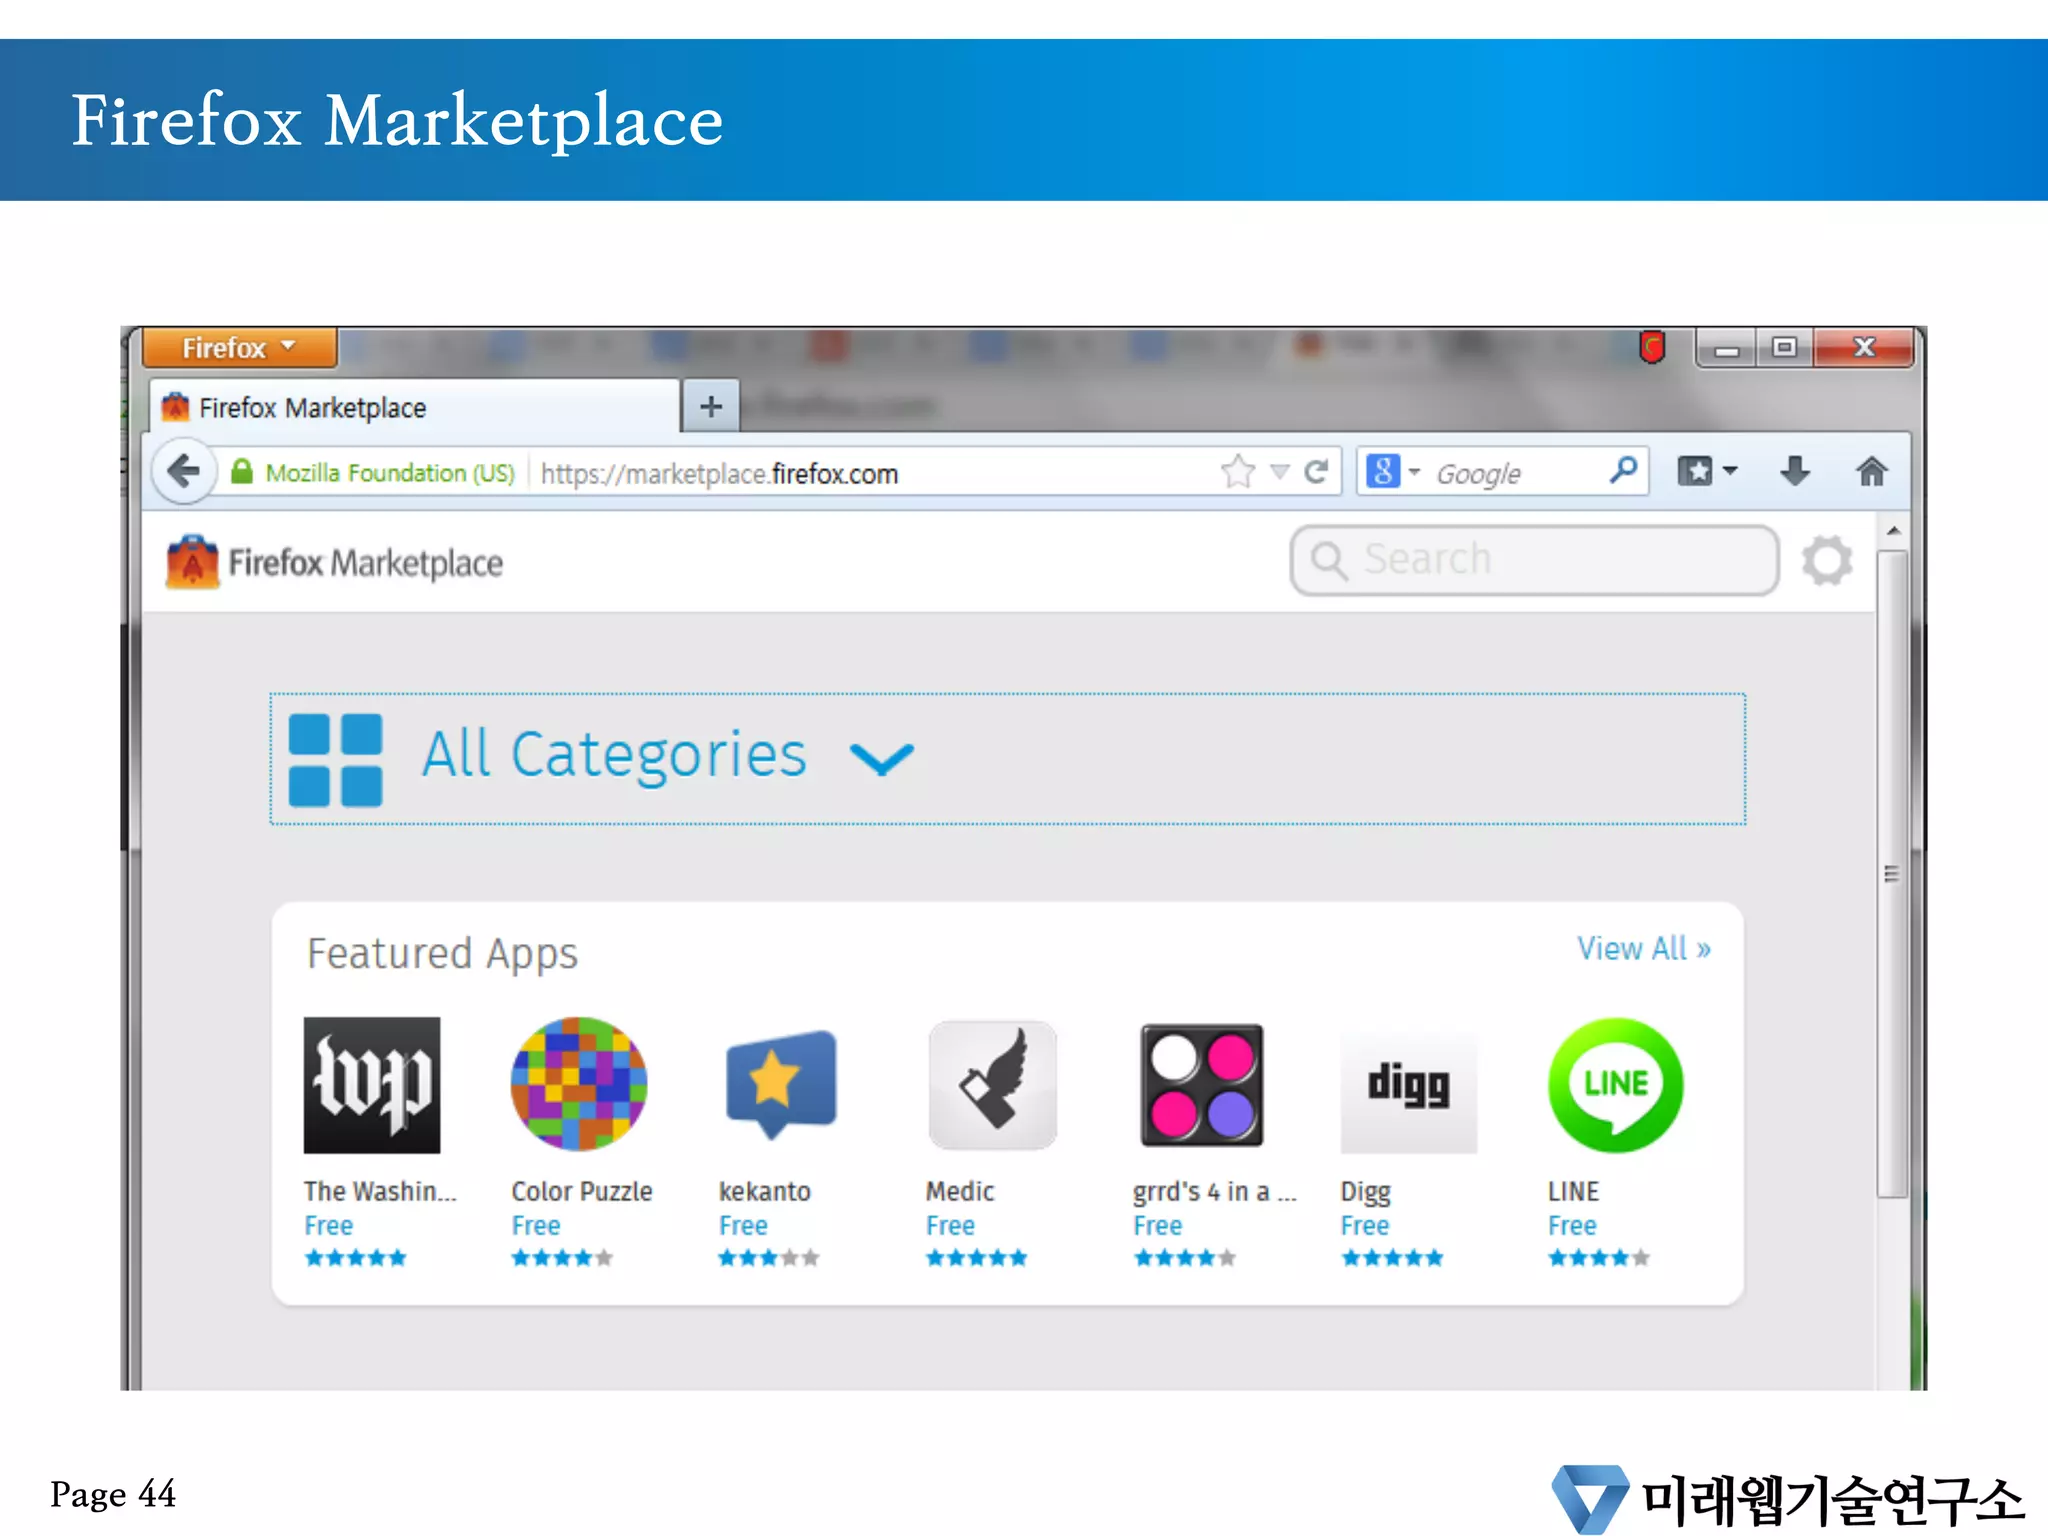Open the Medic app icon
Screen dimensions: 2048x1536
coord(992,1085)
